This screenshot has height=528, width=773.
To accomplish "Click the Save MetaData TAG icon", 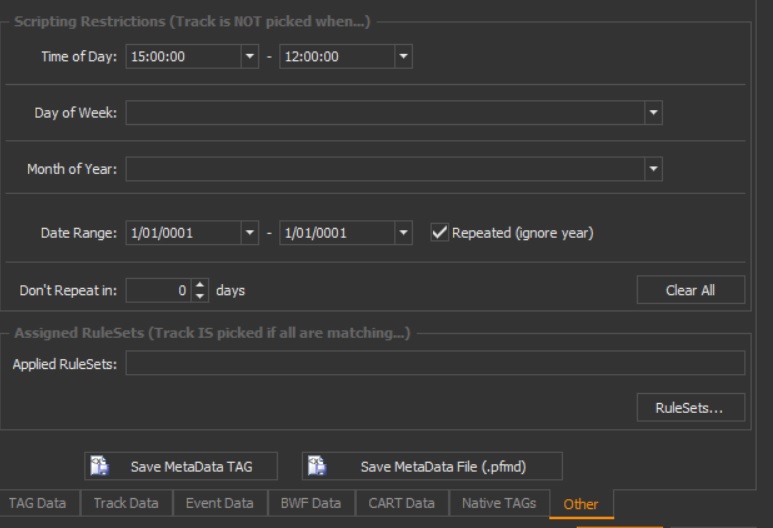I will click(x=99, y=466).
